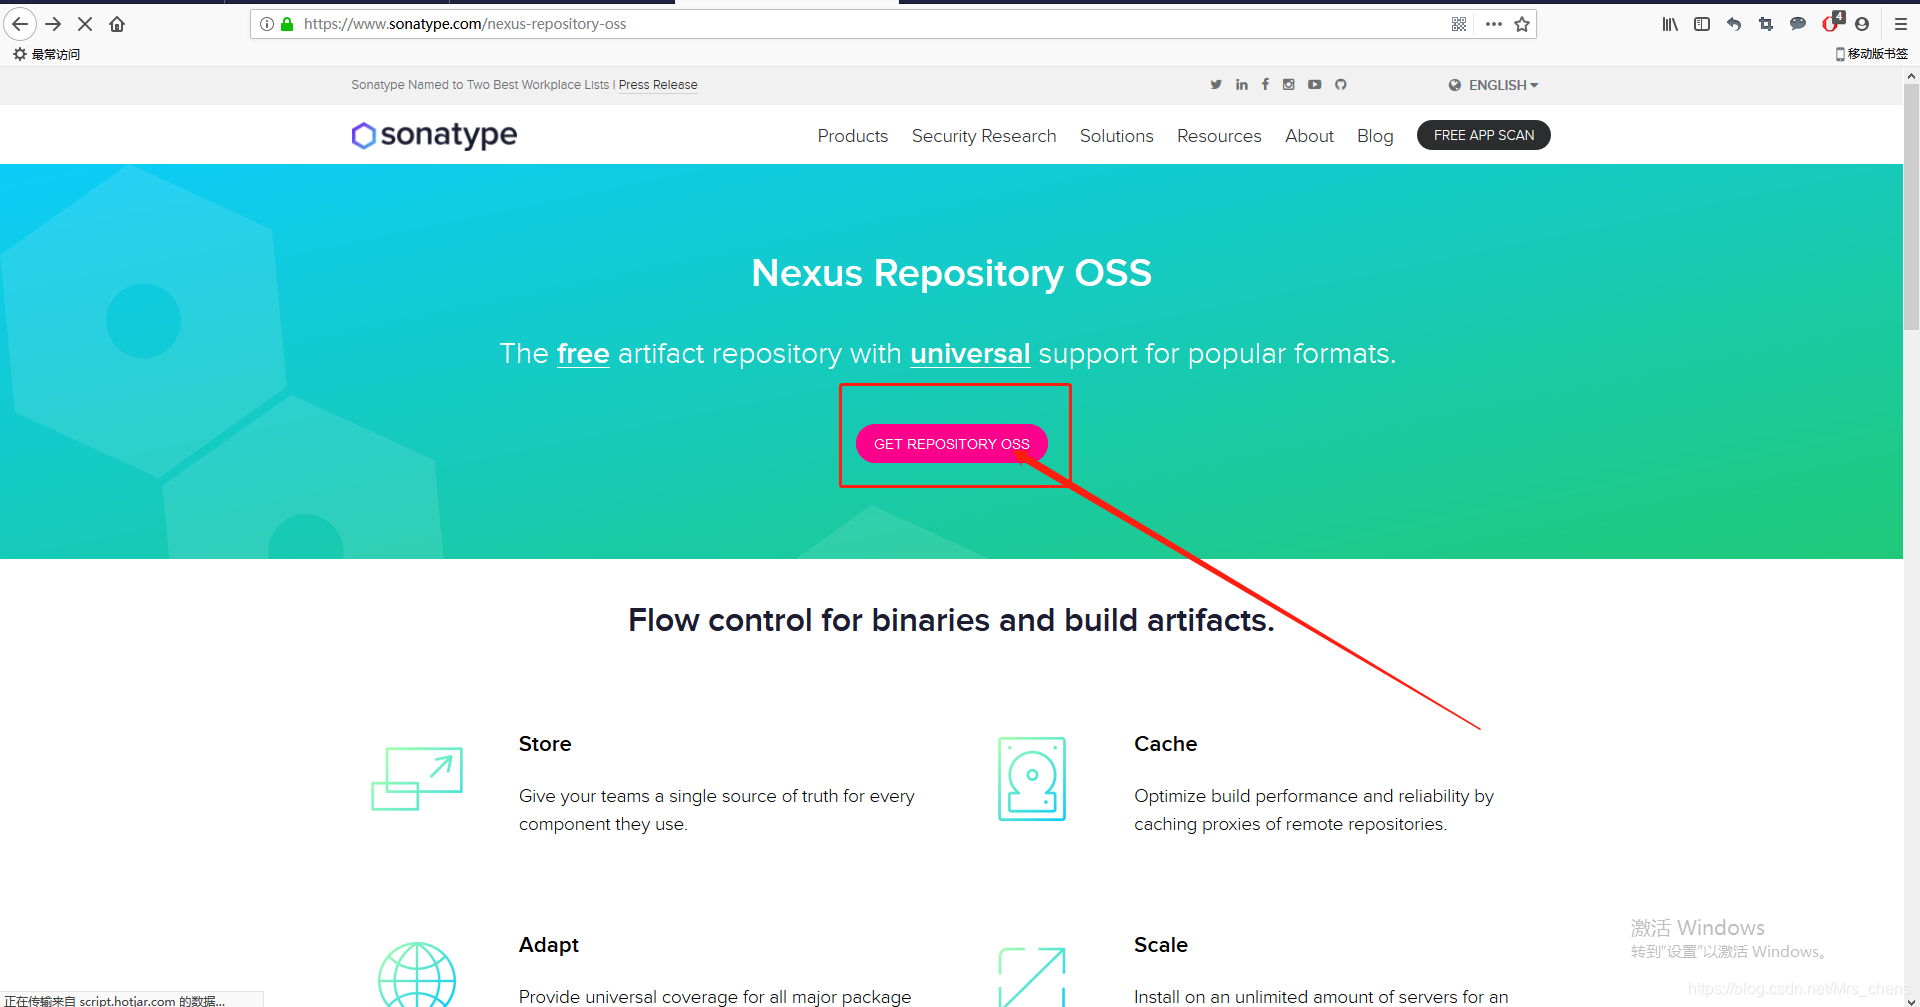Bookmark this page with the star icon
The width and height of the screenshot is (1920, 1007).
click(1522, 24)
